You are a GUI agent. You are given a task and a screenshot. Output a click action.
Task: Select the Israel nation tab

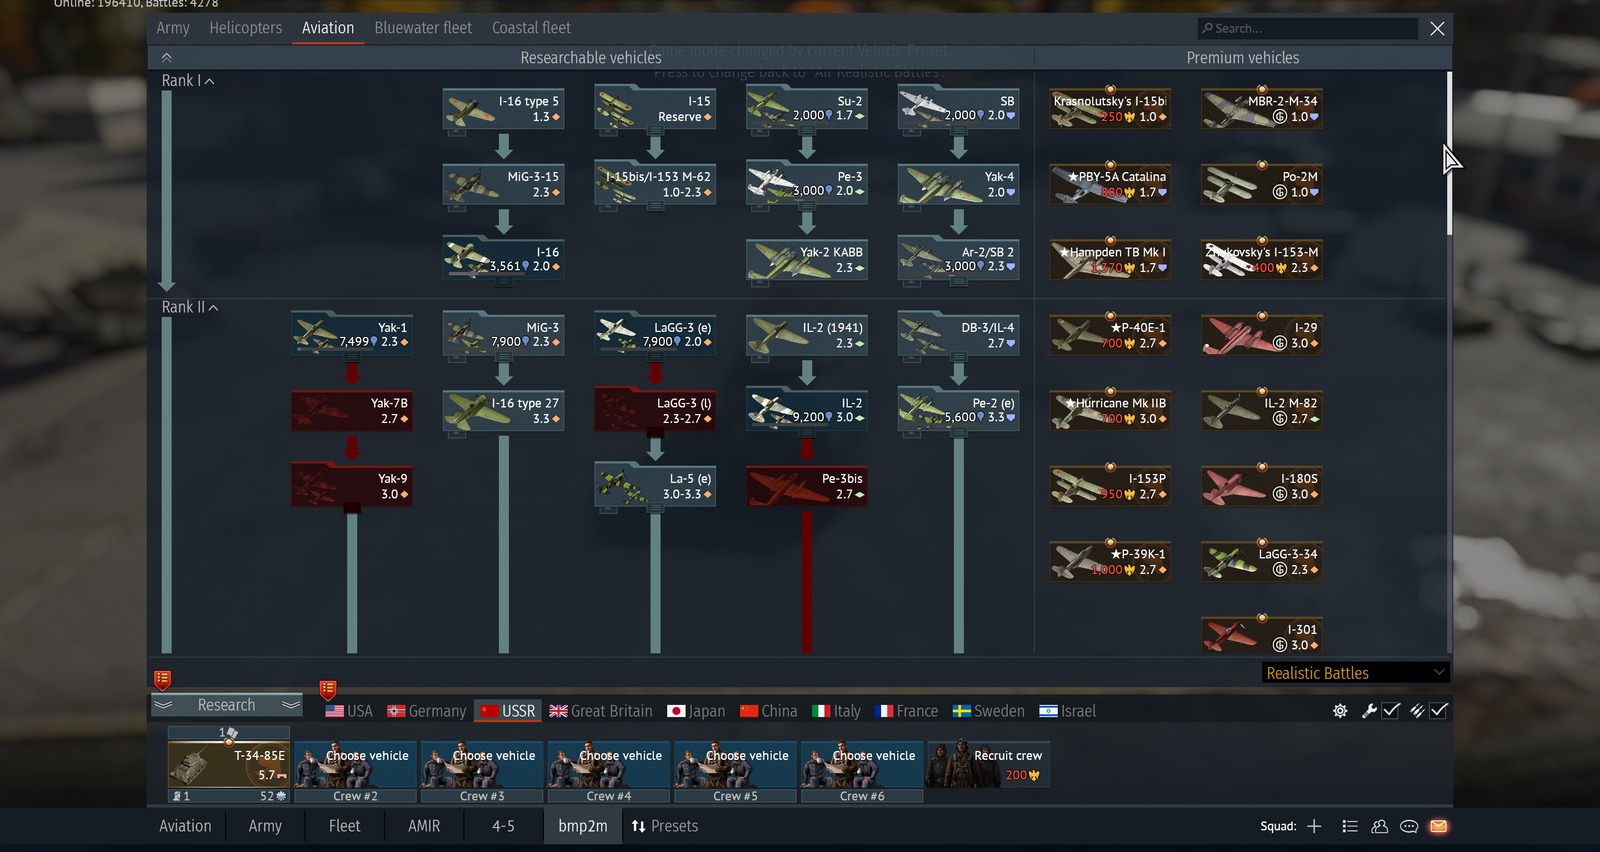point(1068,711)
